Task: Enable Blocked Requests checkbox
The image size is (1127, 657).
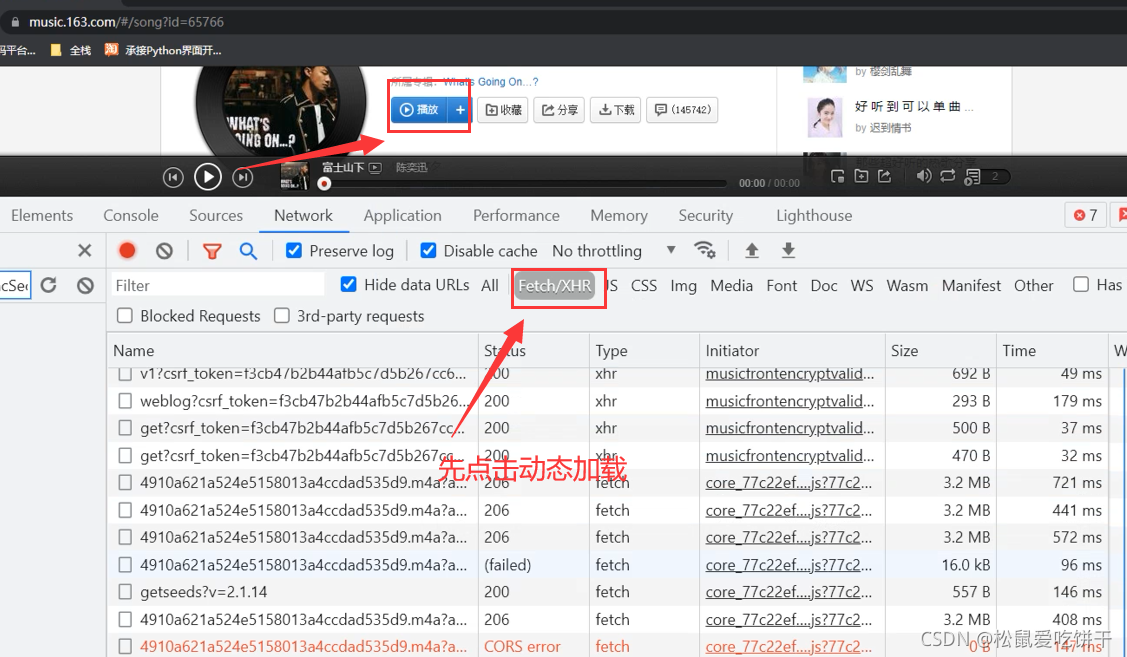Action: [x=125, y=316]
